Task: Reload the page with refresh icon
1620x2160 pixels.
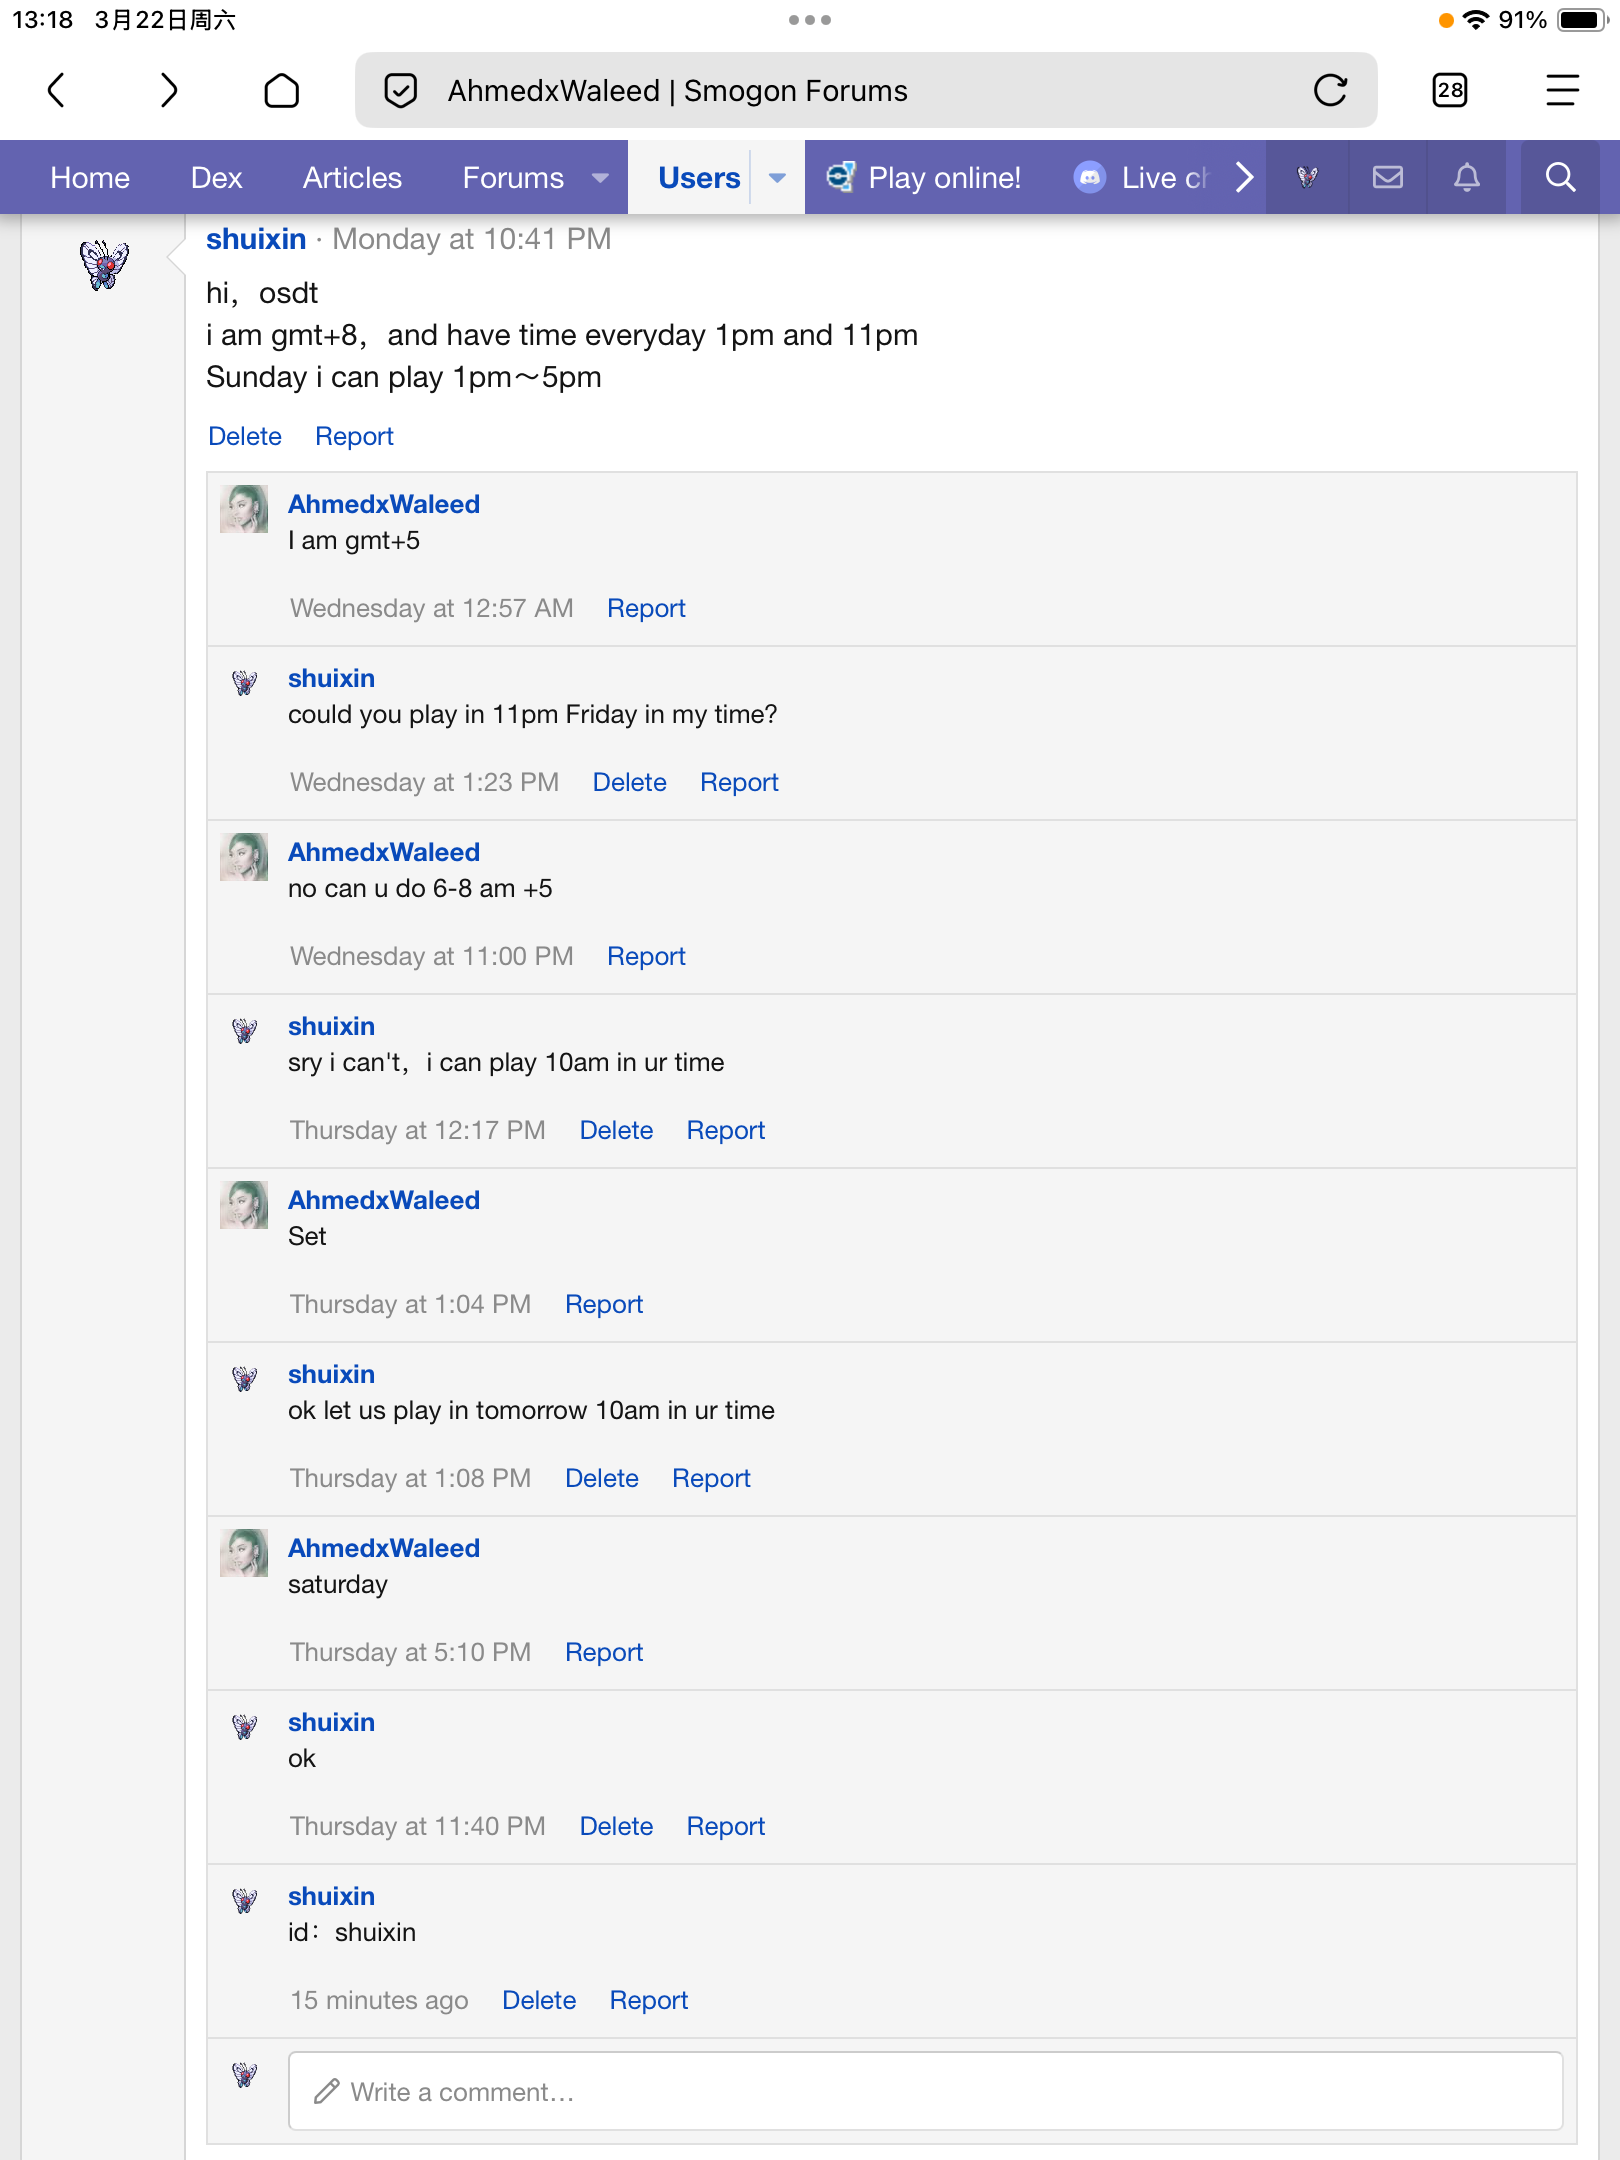Action: (1331, 90)
